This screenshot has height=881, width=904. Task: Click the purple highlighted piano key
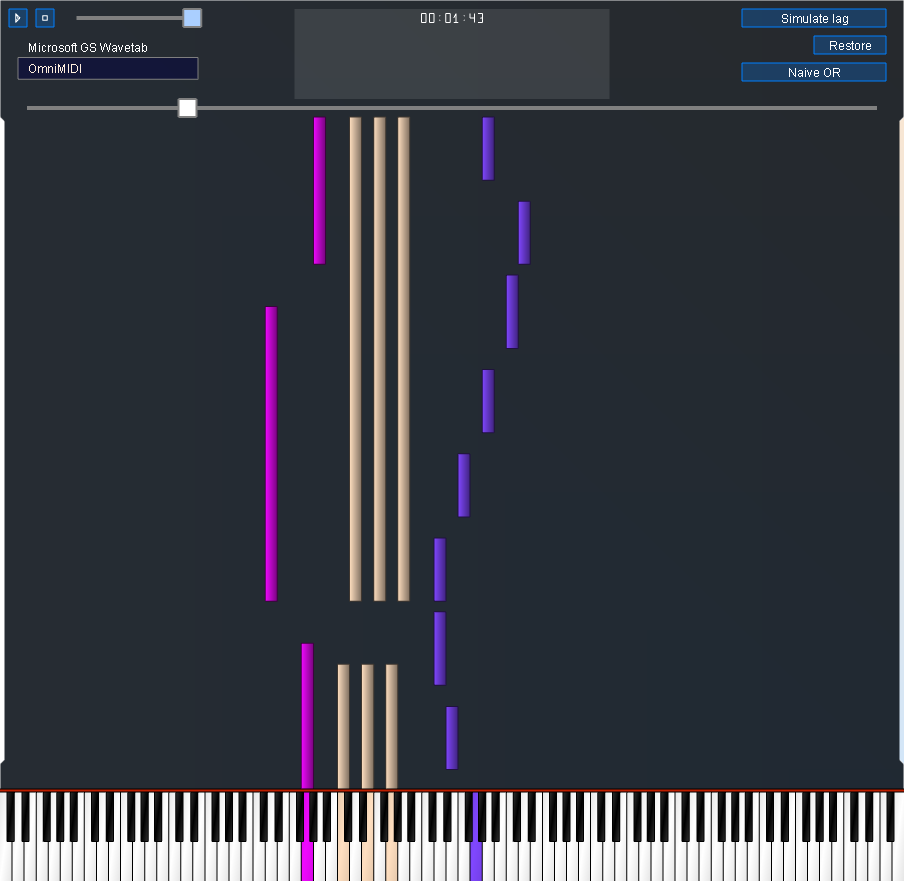[x=476, y=859]
